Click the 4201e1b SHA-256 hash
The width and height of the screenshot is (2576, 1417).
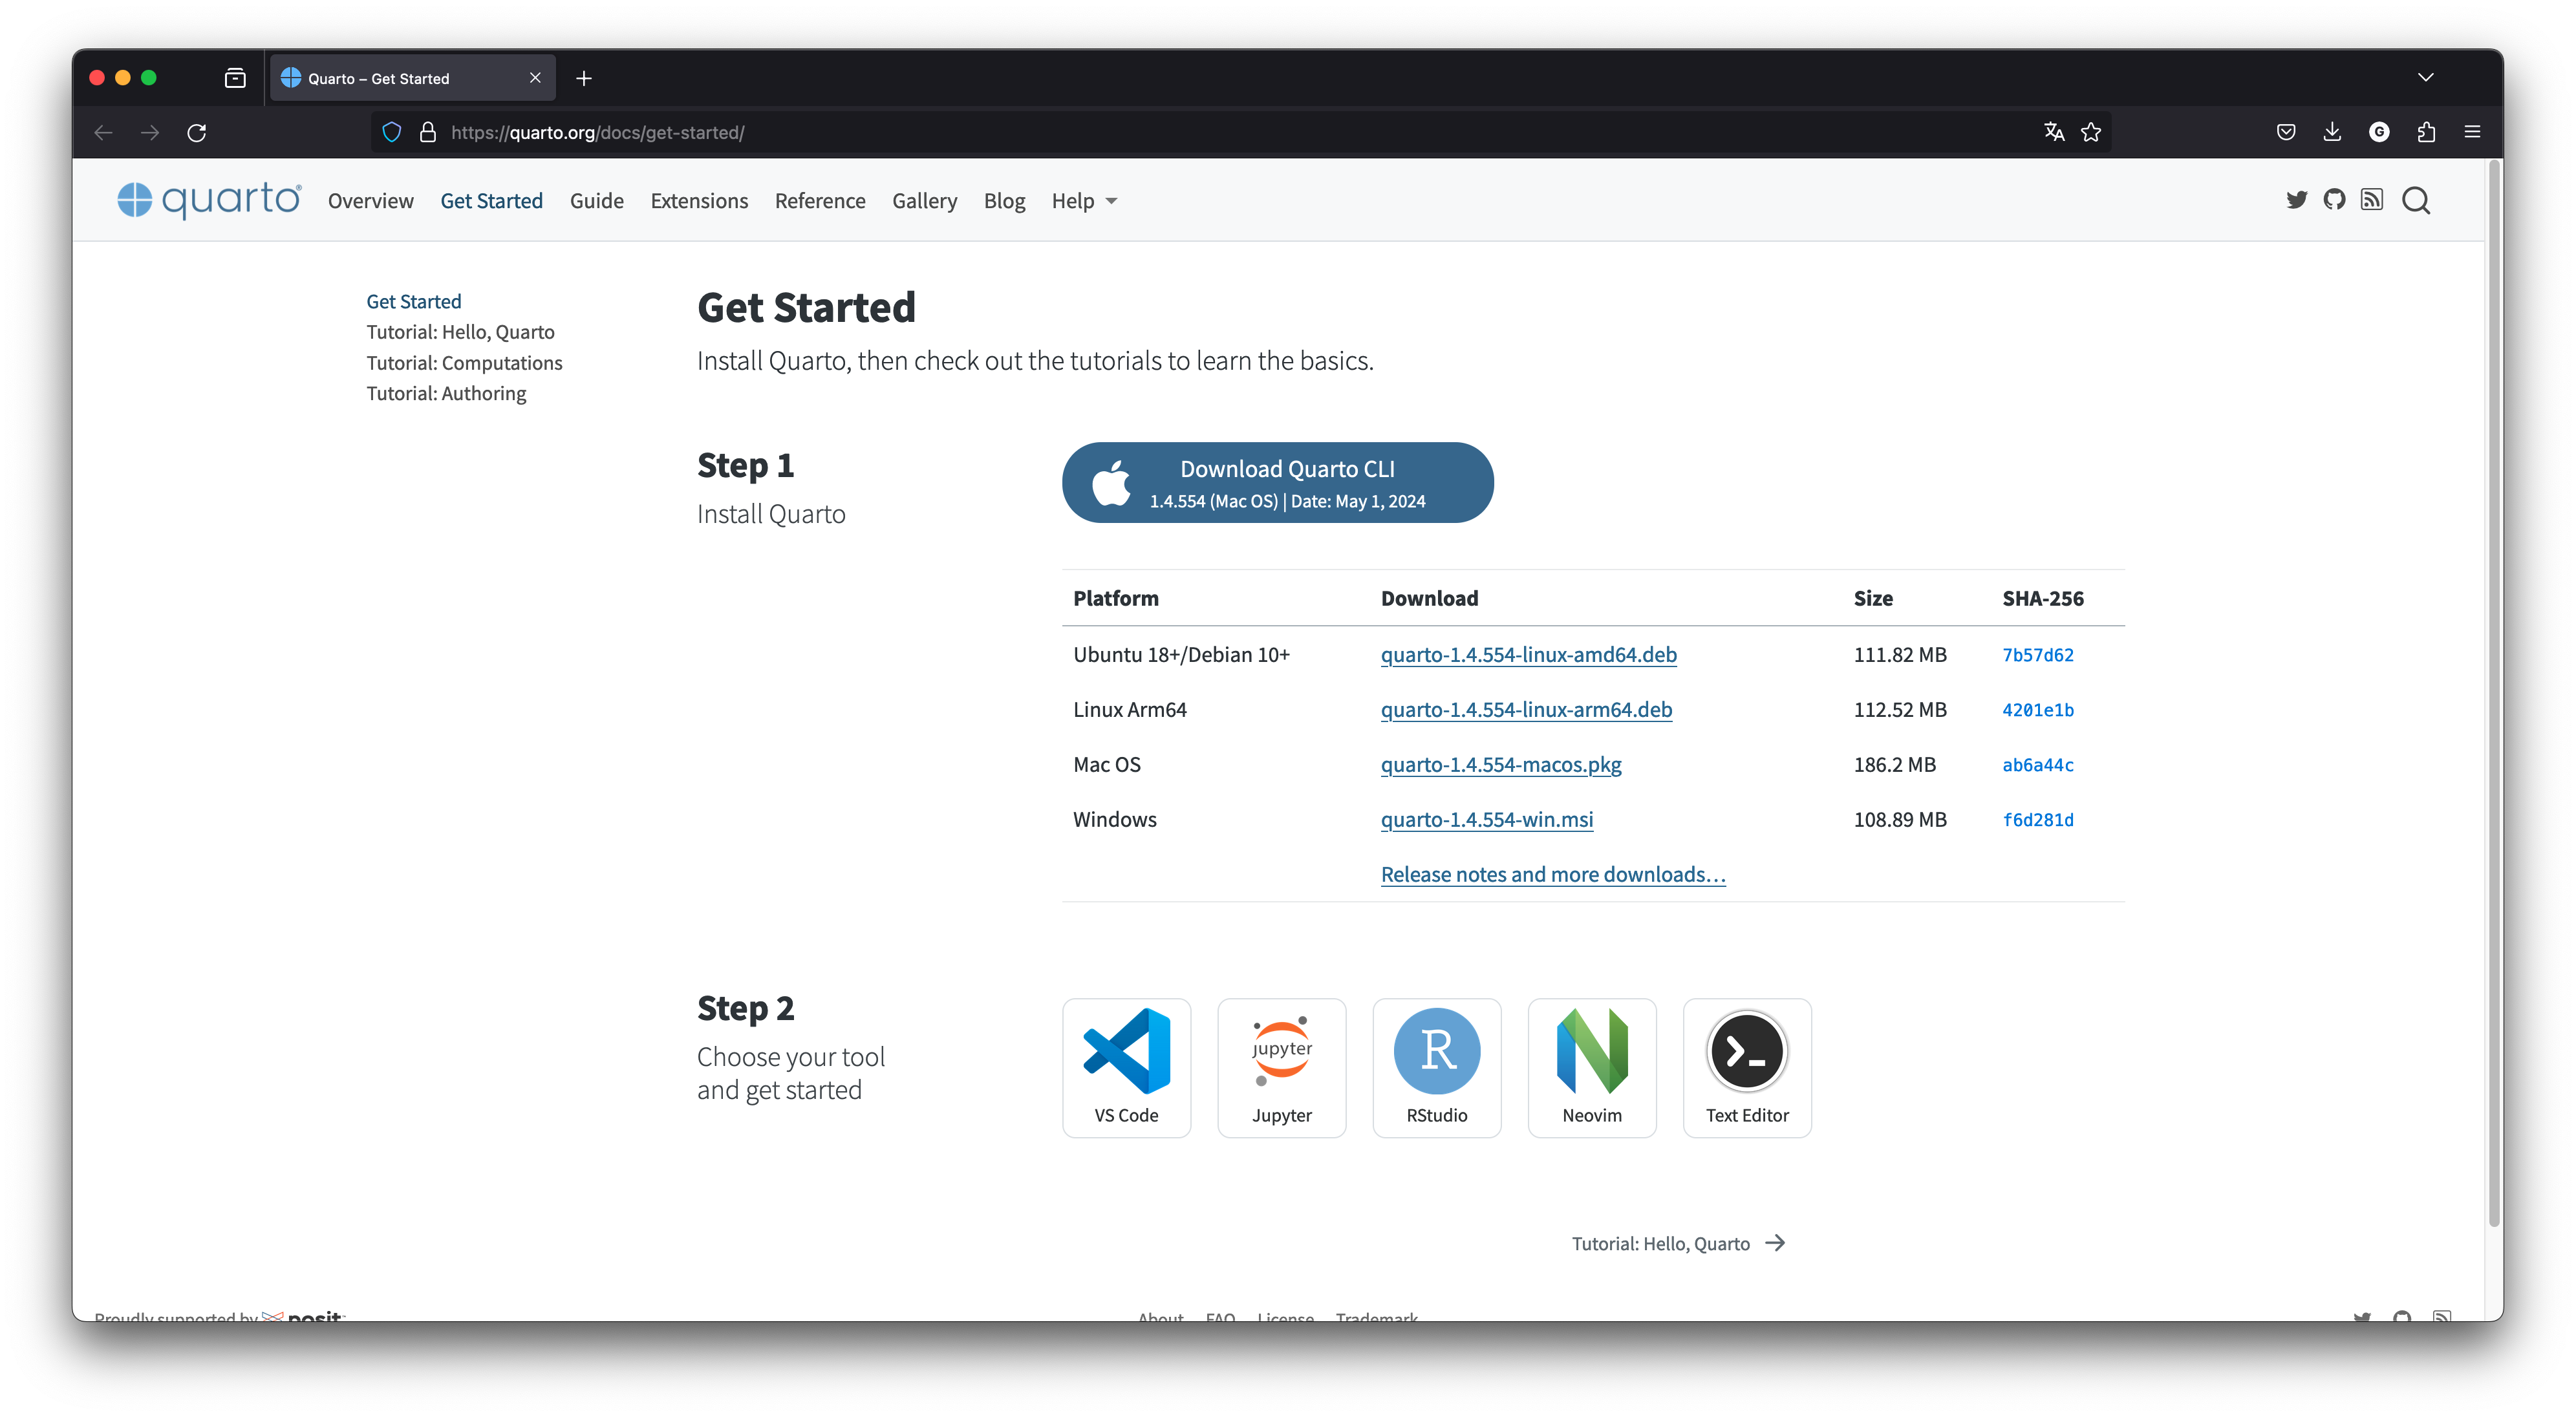coord(2037,710)
